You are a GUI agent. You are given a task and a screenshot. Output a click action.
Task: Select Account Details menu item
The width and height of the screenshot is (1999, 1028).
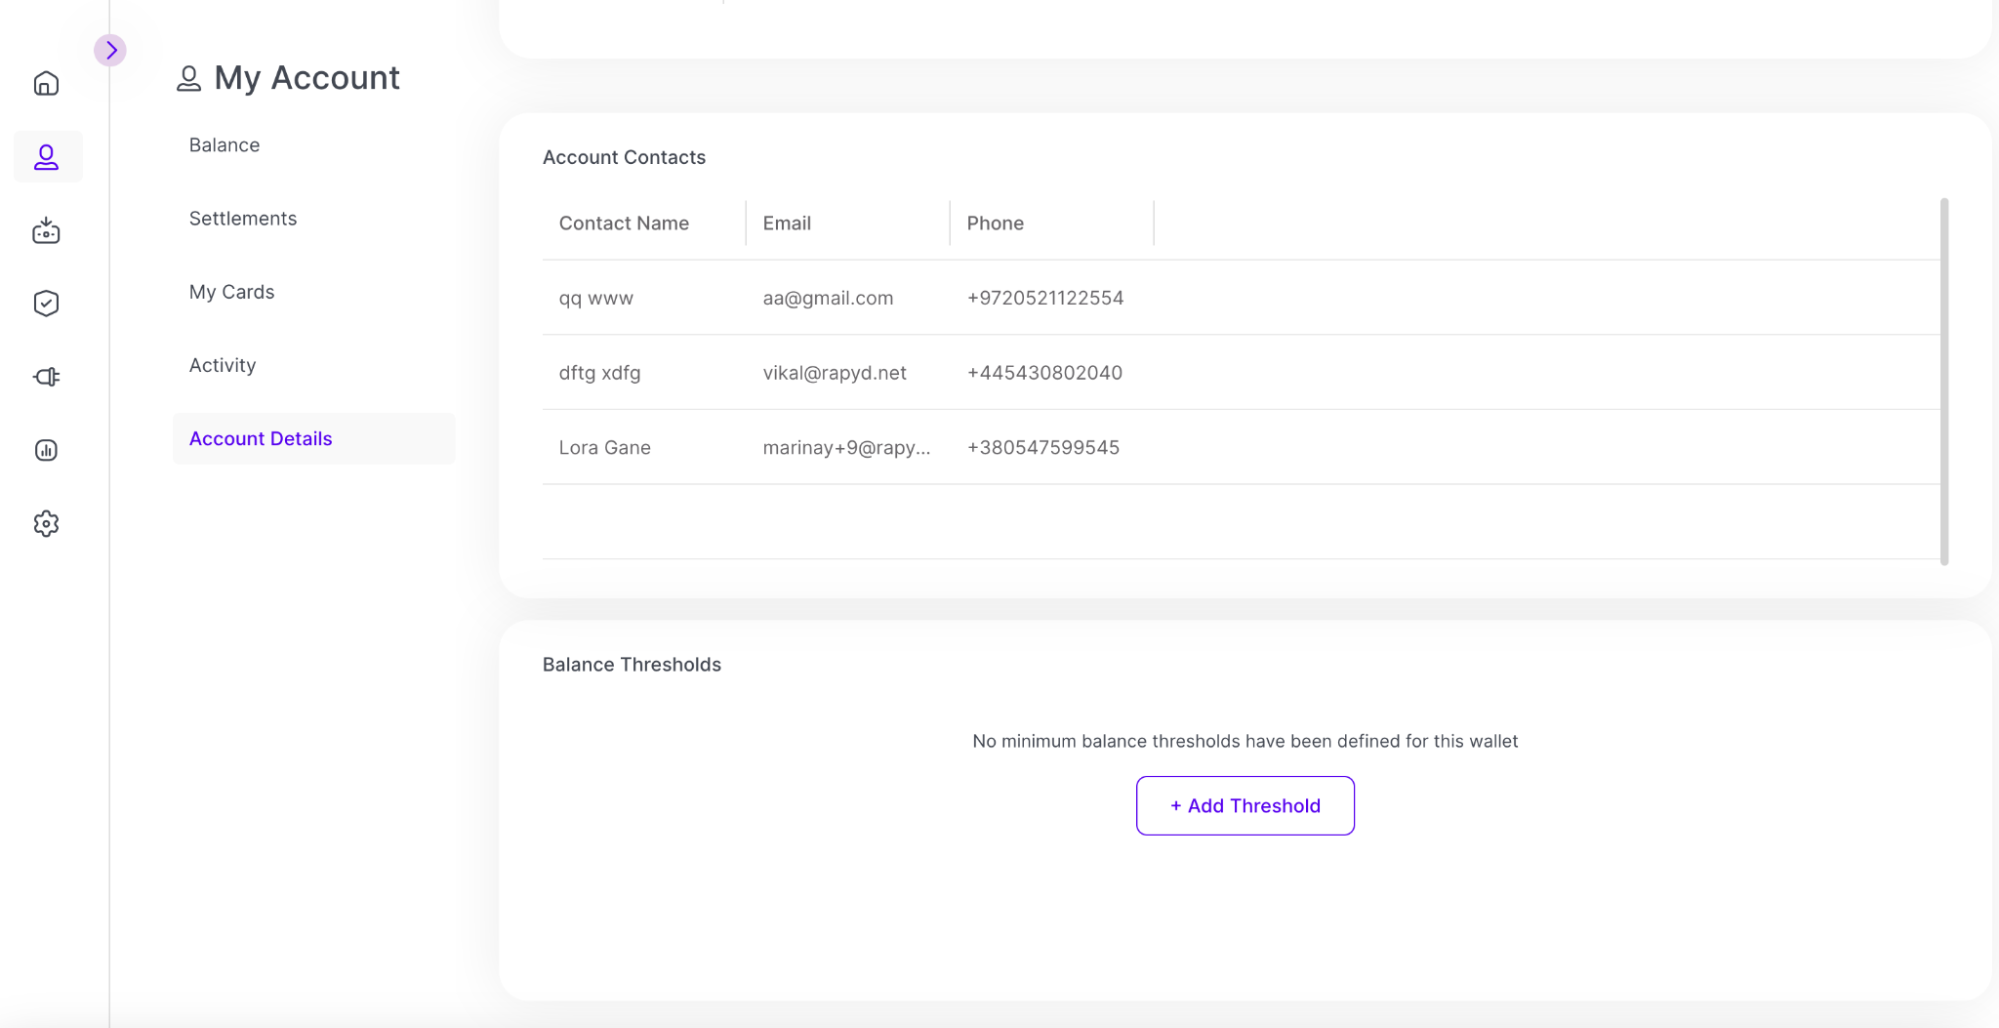[x=260, y=439]
